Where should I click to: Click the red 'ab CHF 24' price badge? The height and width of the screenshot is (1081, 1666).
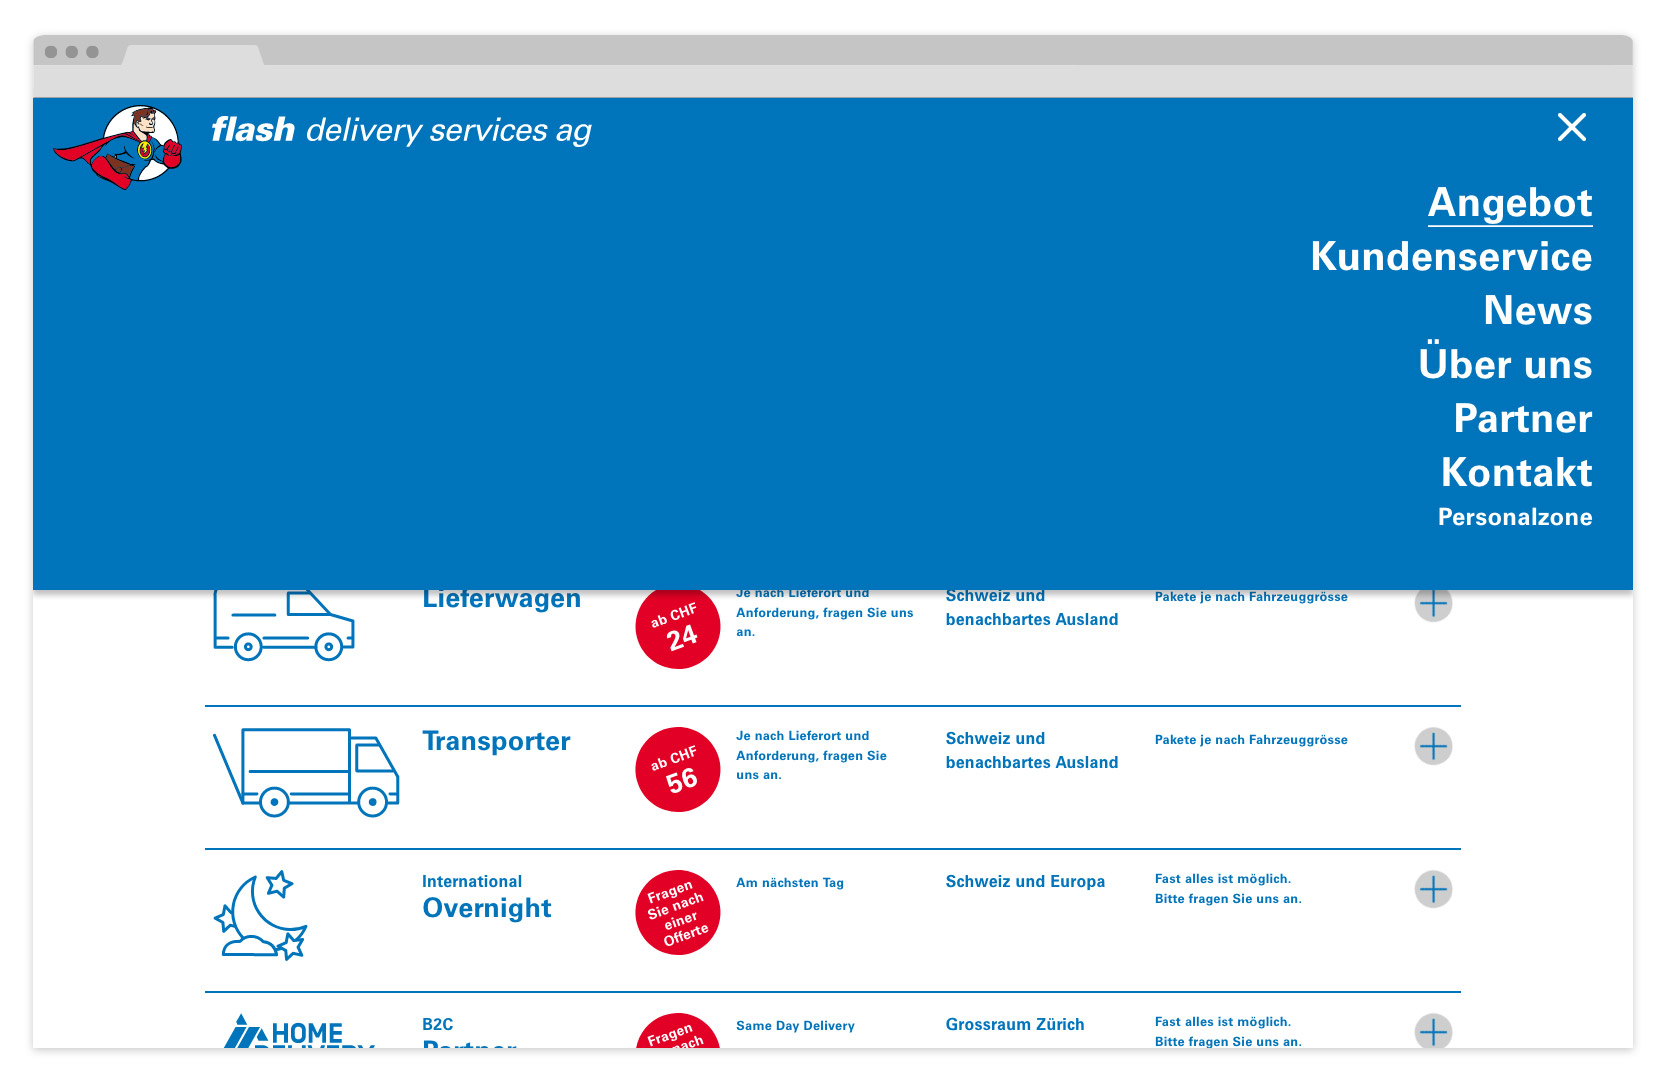tap(677, 627)
